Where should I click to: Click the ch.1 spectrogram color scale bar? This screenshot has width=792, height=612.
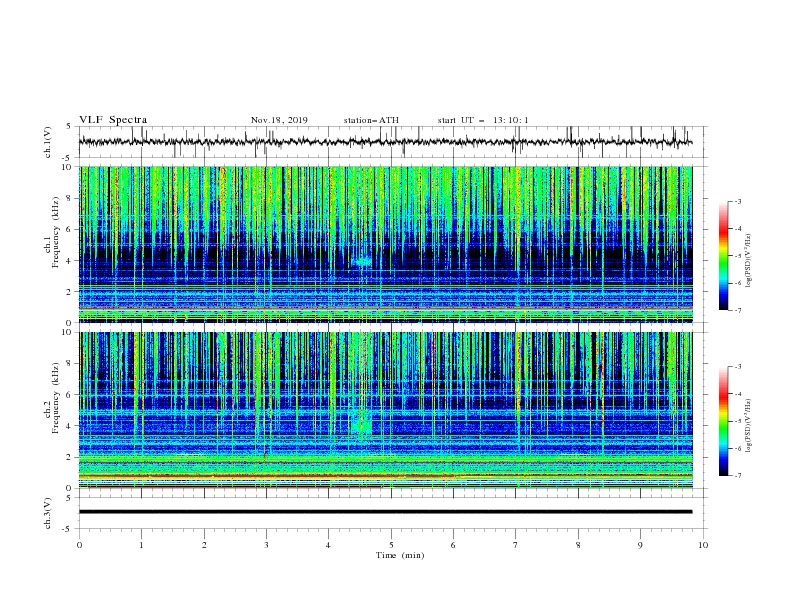pos(724,256)
